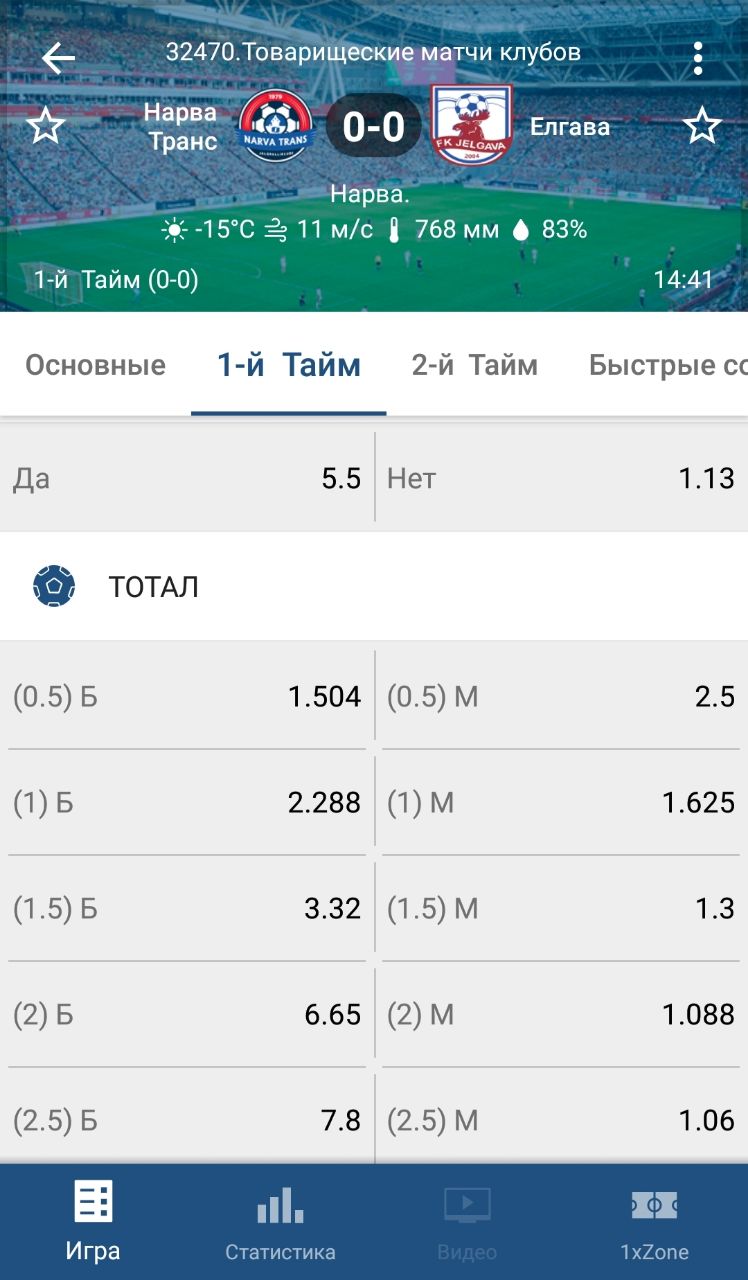Screen dimensions: 748x1280
Task: Favorite the Нарва Транс team star
Action: coord(45,127)
